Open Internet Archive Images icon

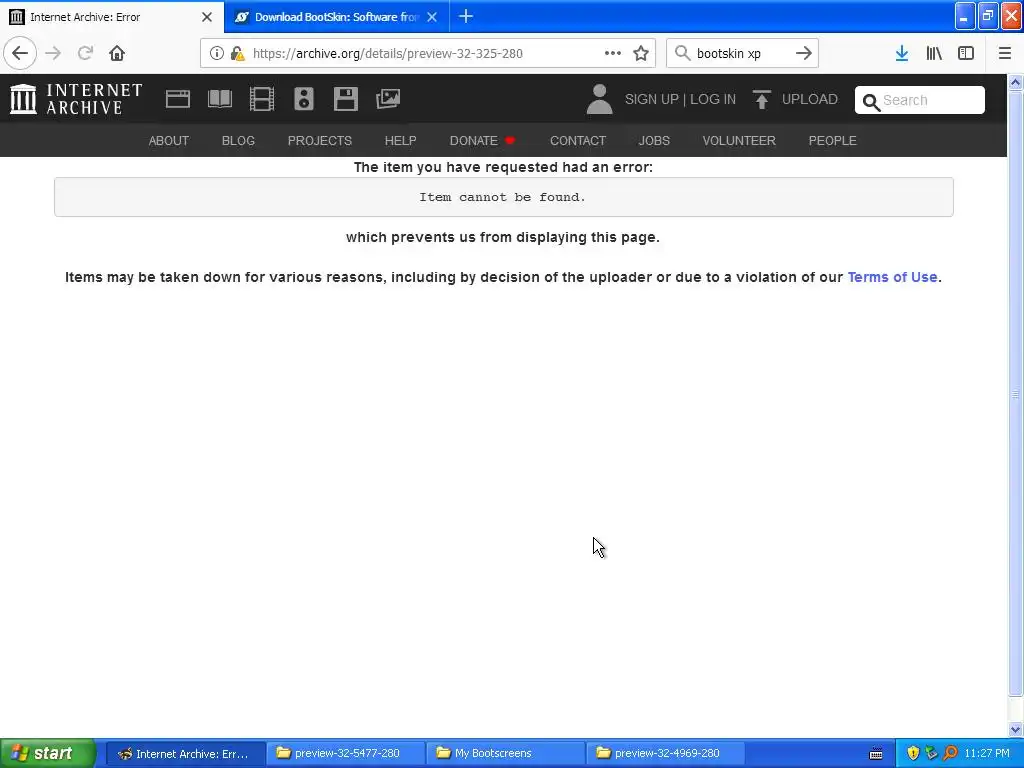tap(388, 99)
